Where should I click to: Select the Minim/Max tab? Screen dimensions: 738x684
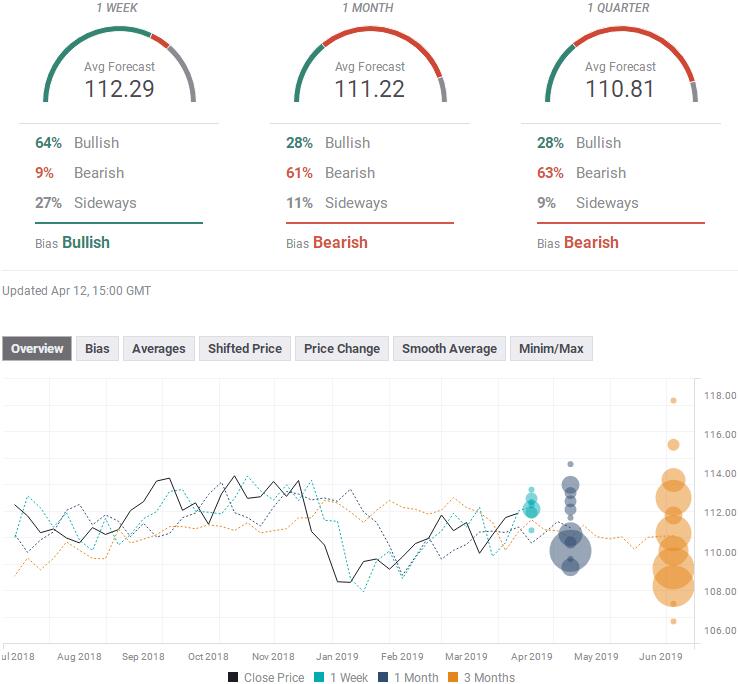coord(551,349)
